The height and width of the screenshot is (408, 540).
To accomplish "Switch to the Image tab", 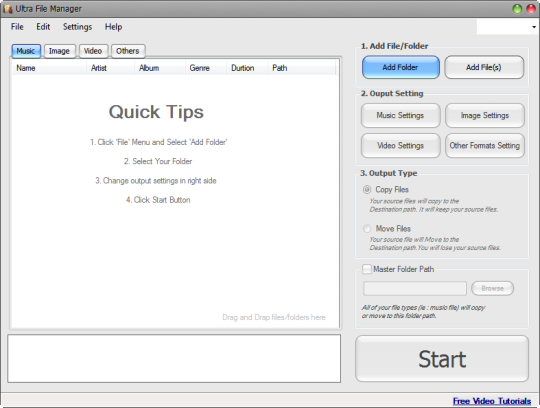I will pyautogui.click(x=59, y=51).
